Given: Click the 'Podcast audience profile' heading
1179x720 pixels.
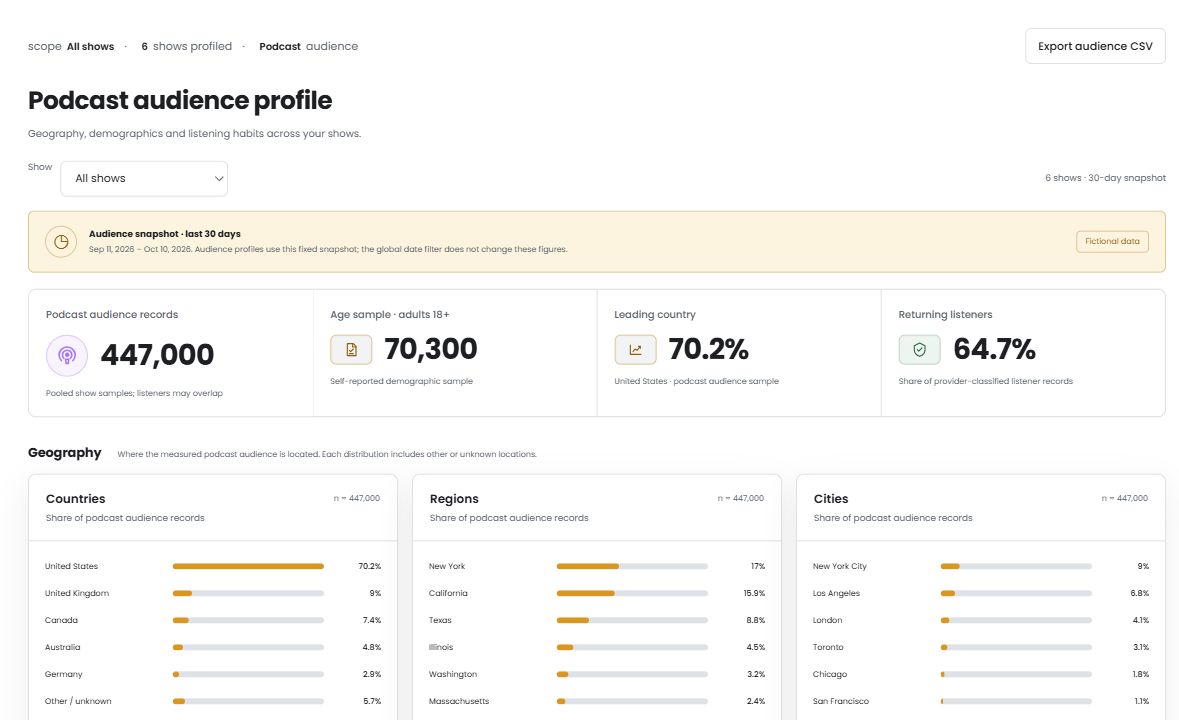Looking at the screenshot, I should [180, 100].
